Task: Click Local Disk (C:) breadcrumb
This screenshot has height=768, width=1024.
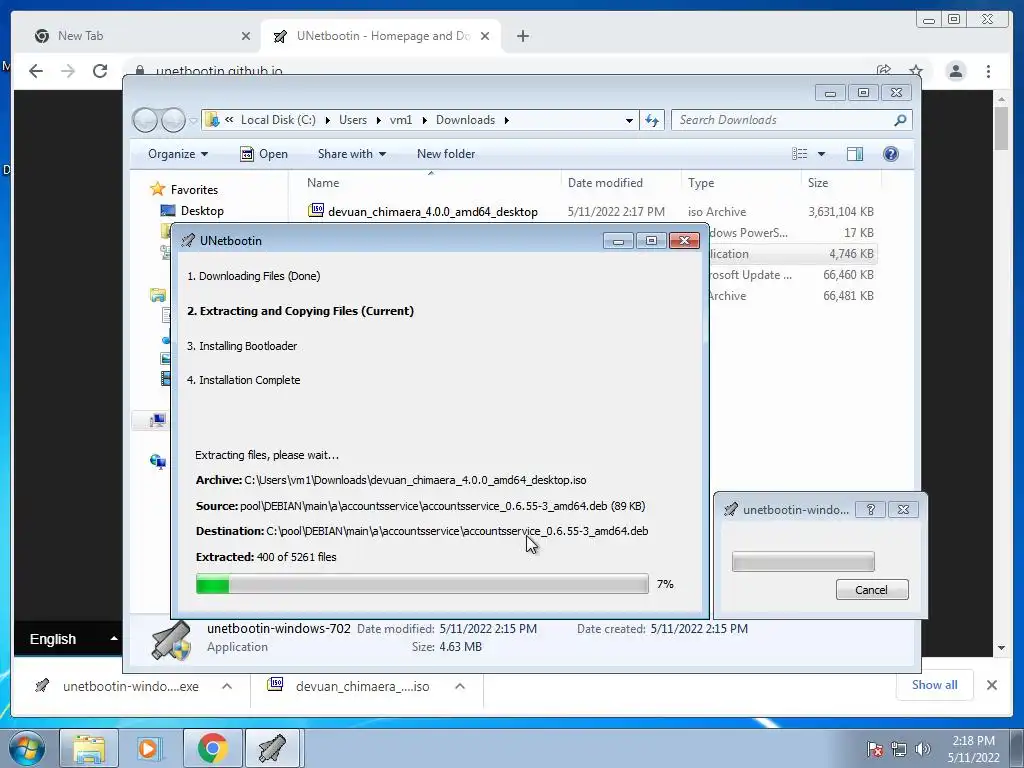Action: [x=278, y=120]
